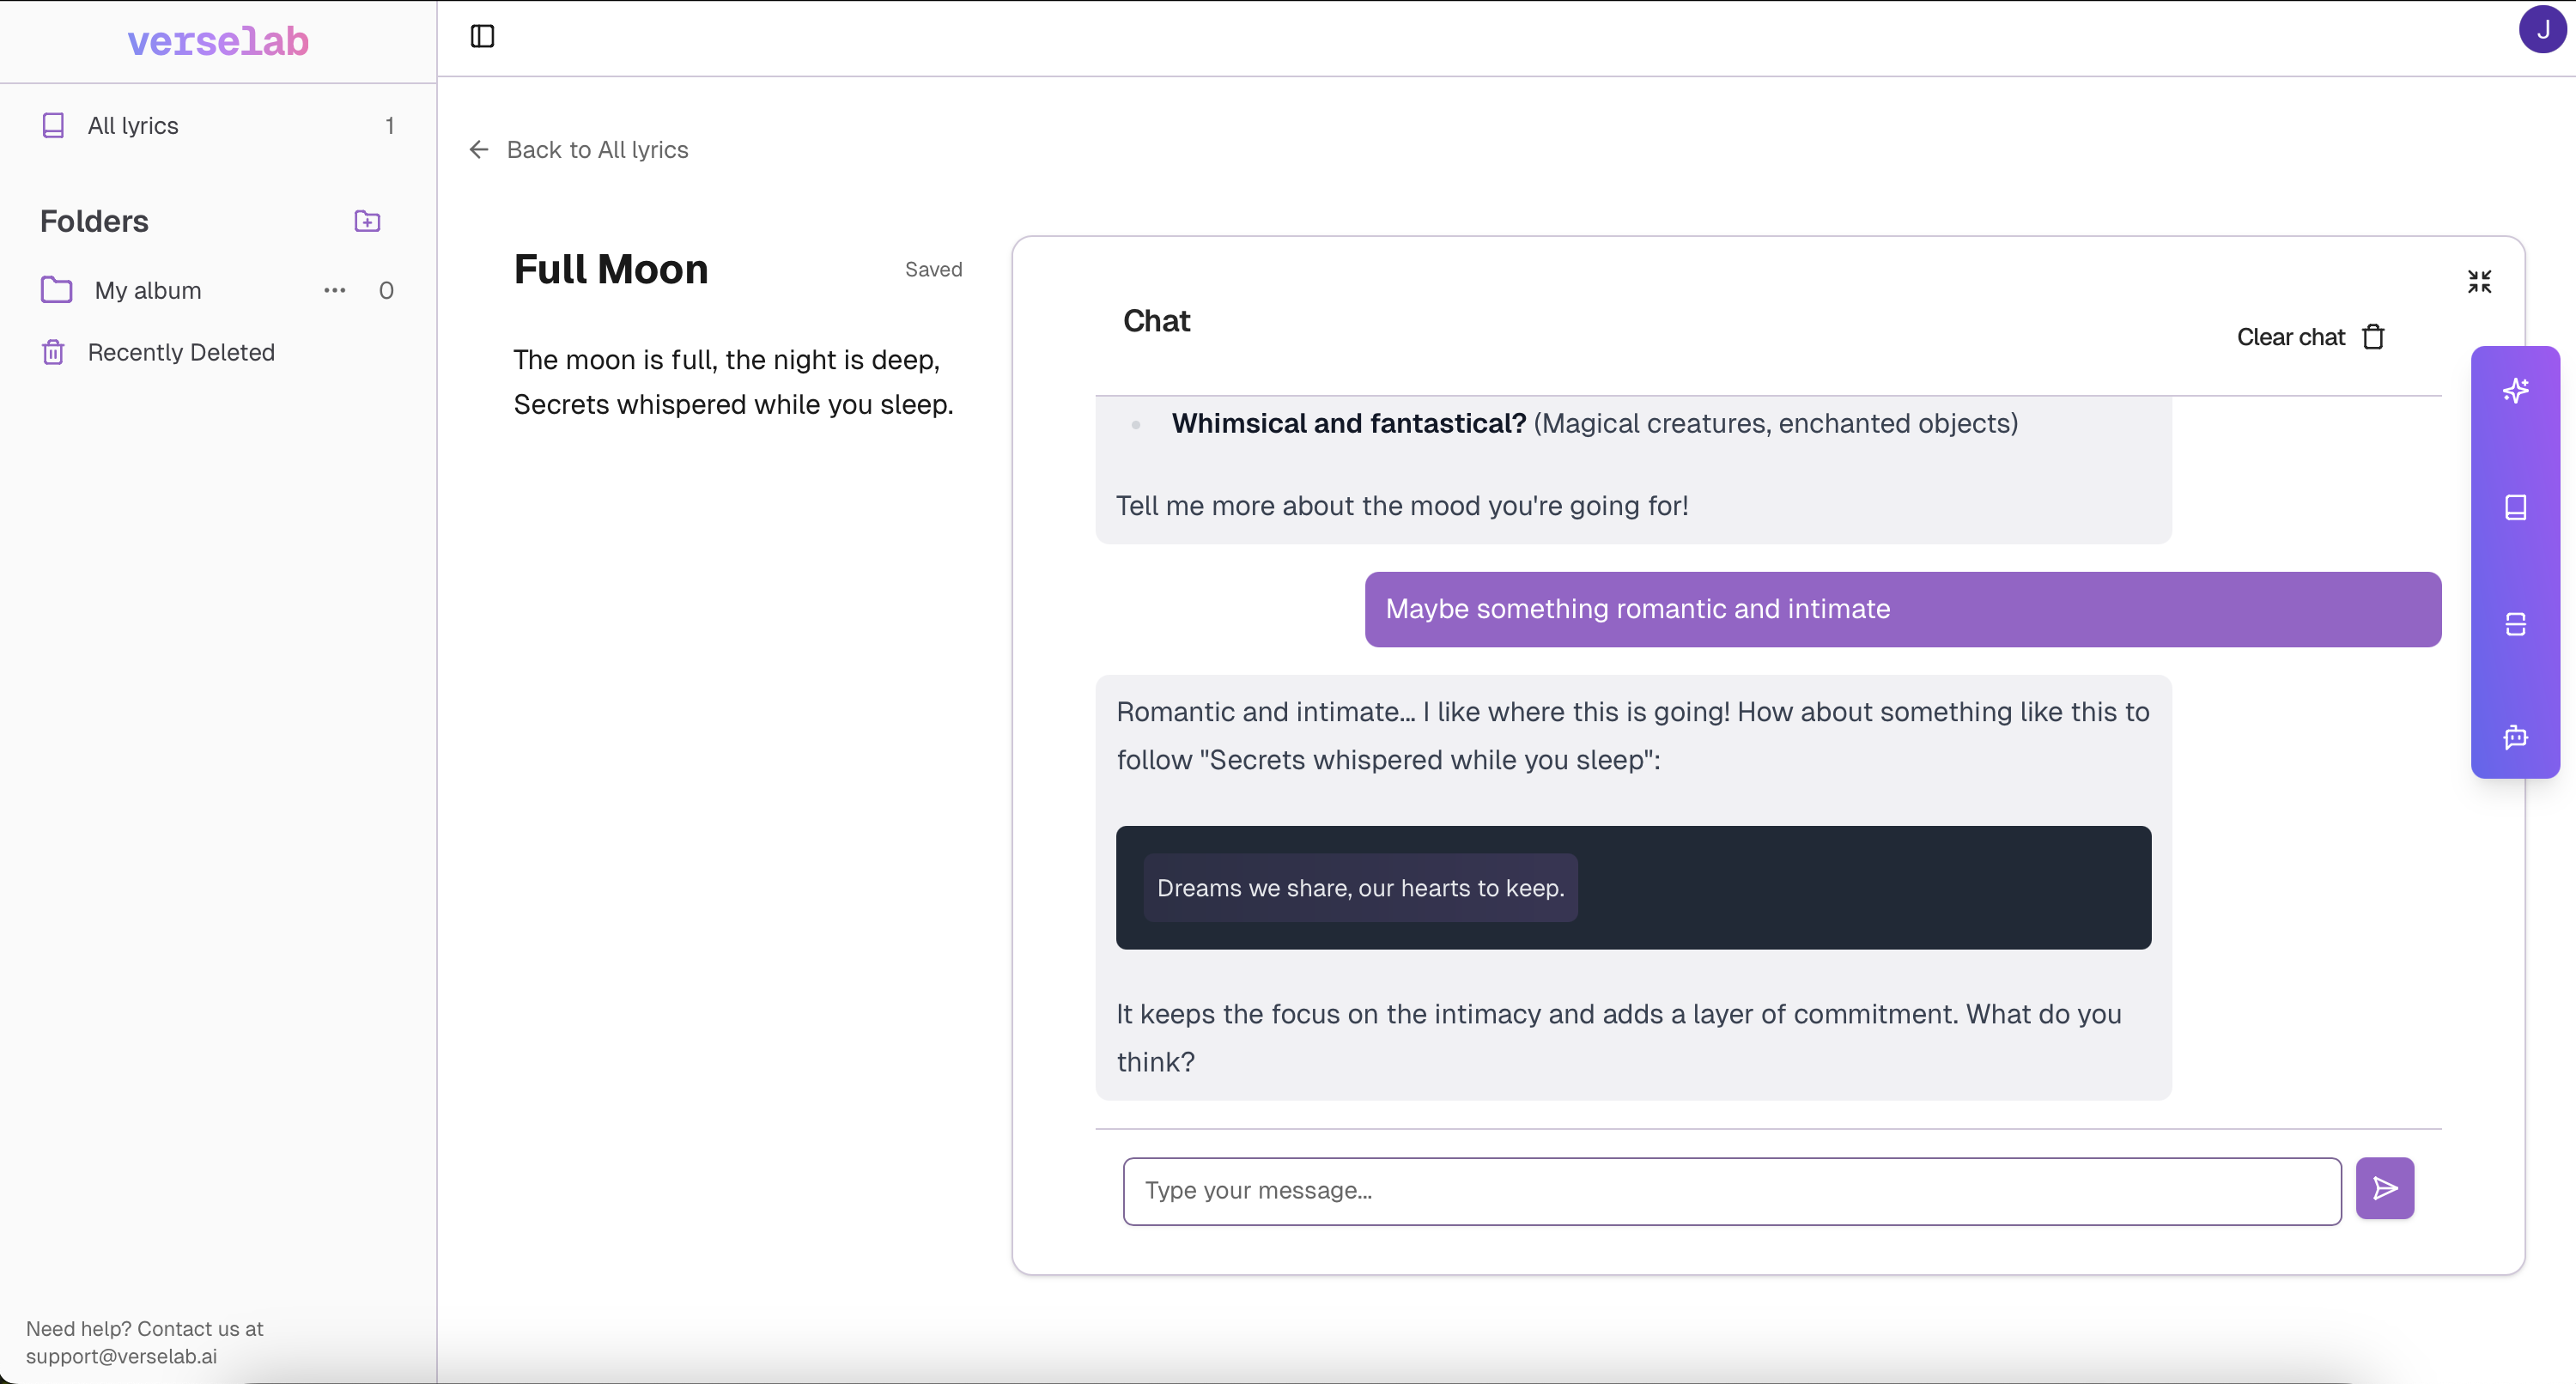This screenshot has width=2576, height=1384.
Task: Click the Clear chat button
Action: [2290, 337]
